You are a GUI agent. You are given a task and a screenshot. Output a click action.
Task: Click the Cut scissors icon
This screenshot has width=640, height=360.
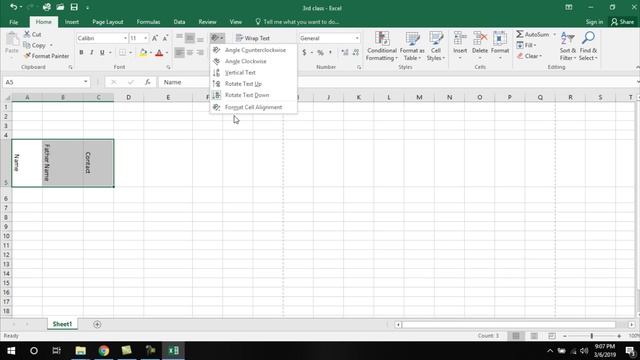tap(27, 34)
